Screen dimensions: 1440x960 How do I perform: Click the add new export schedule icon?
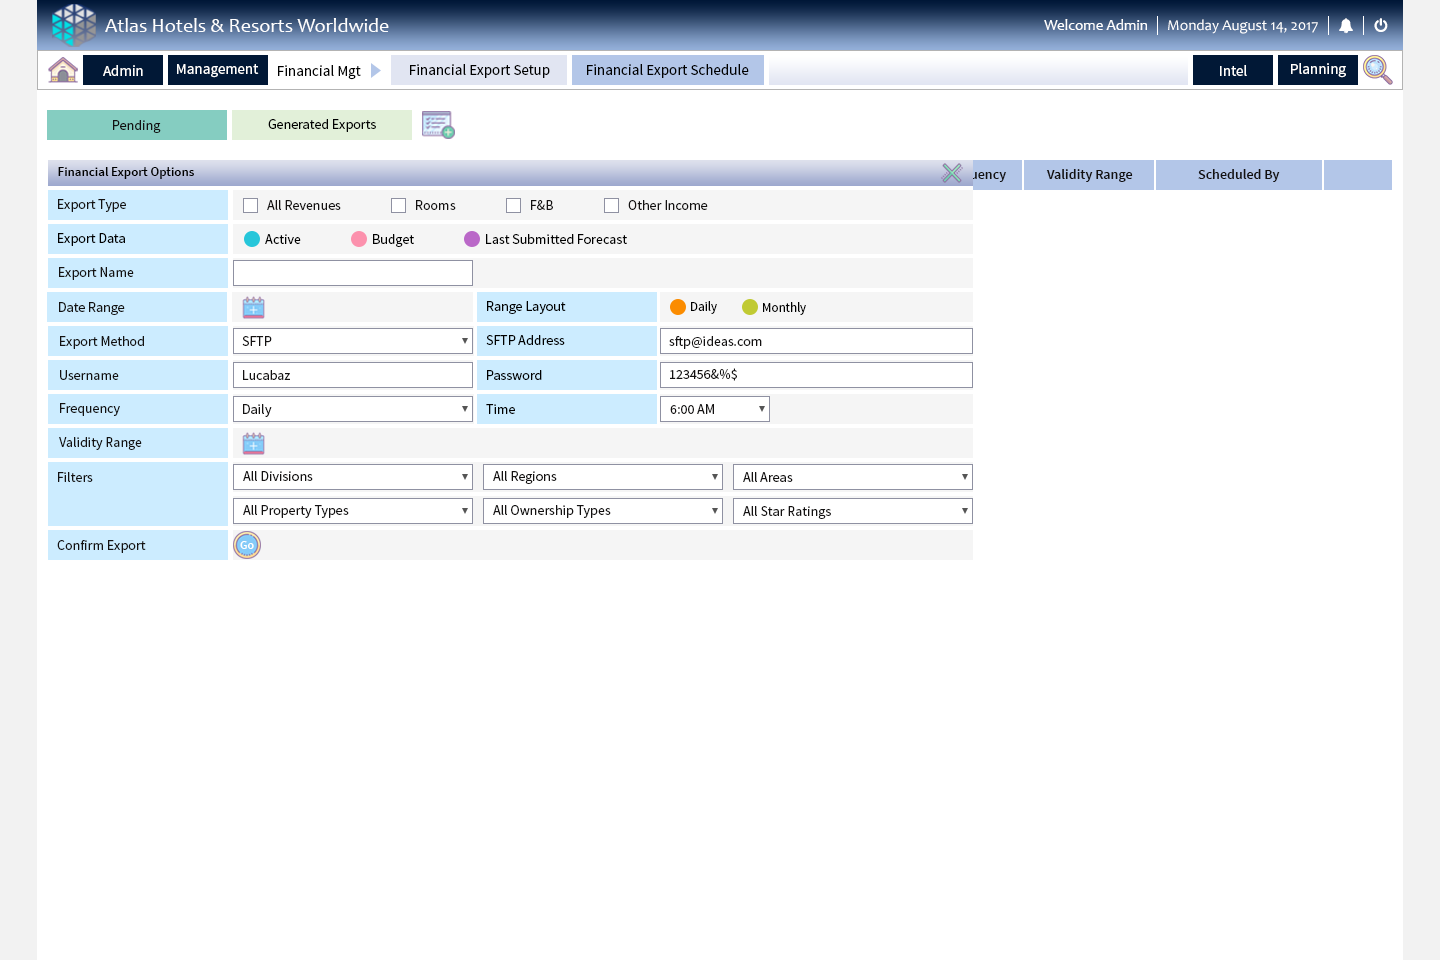pyautogui.click(x=438, y=125)
